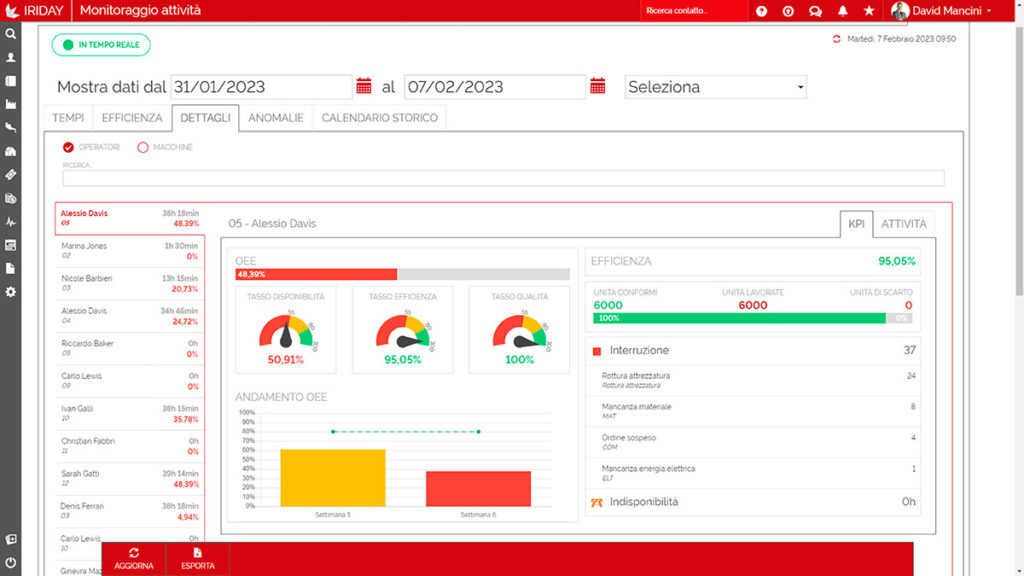Image resolution: width=1024 pixels, height=576 pixels.
Task: Open the Seleziona dropdown
Action: click(x=715, y=87)
